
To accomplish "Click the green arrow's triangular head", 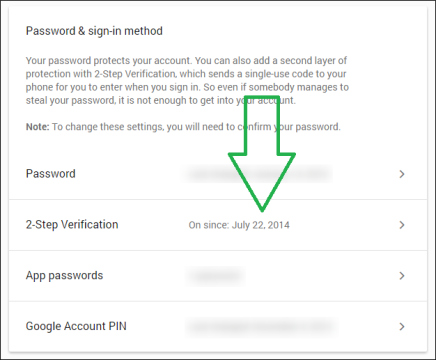I will [x=262, y=178].
